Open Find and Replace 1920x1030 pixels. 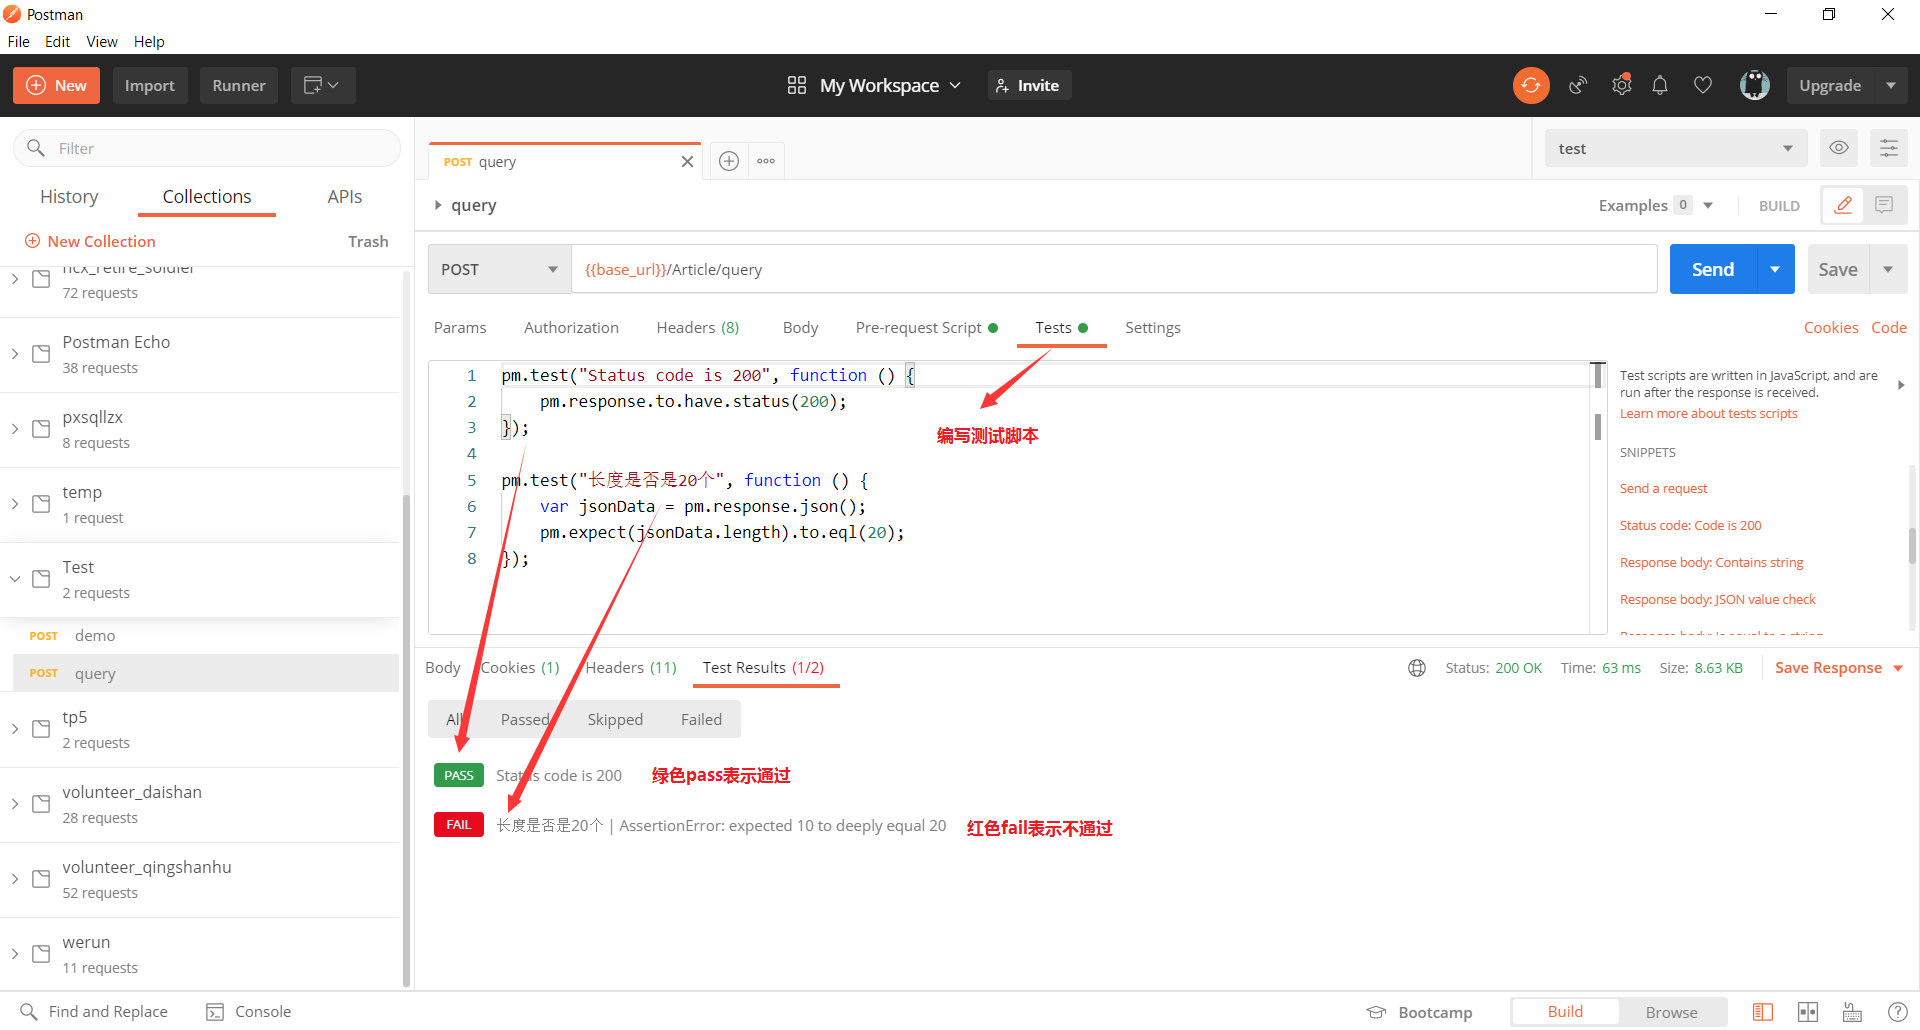coord(94,1012)
